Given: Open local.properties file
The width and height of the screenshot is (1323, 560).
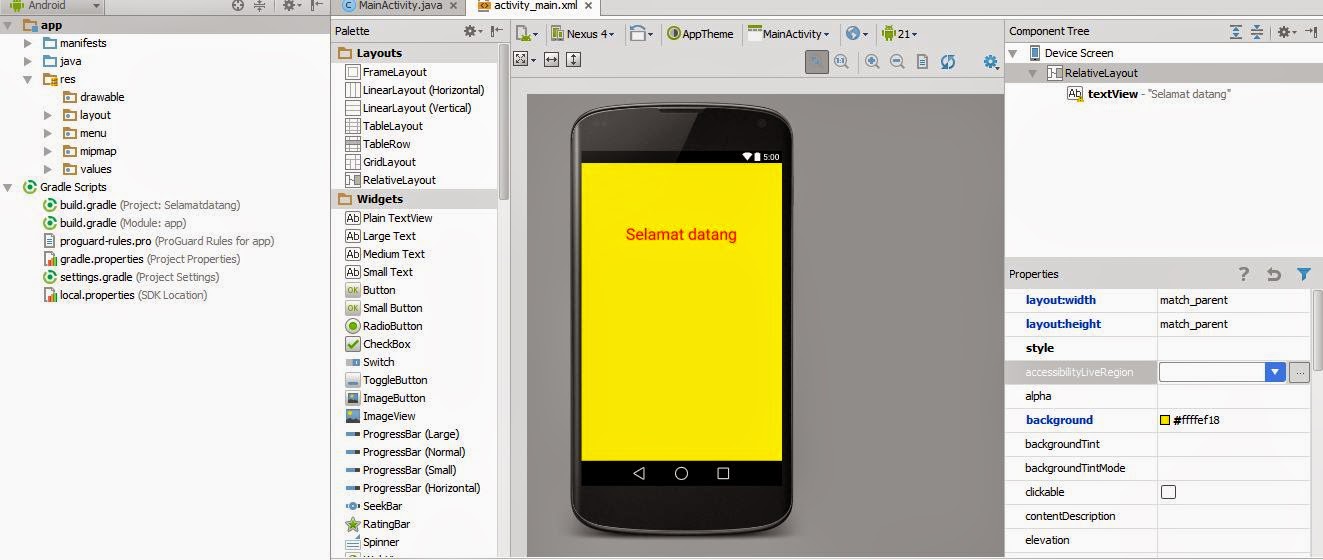Looking at the screenshot, I should (125, 295).
